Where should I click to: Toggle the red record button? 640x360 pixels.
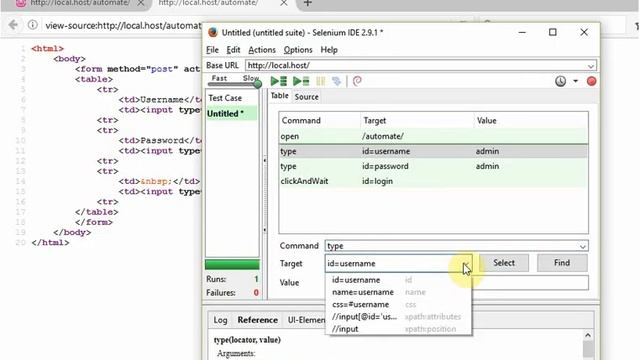click(591, 81)
